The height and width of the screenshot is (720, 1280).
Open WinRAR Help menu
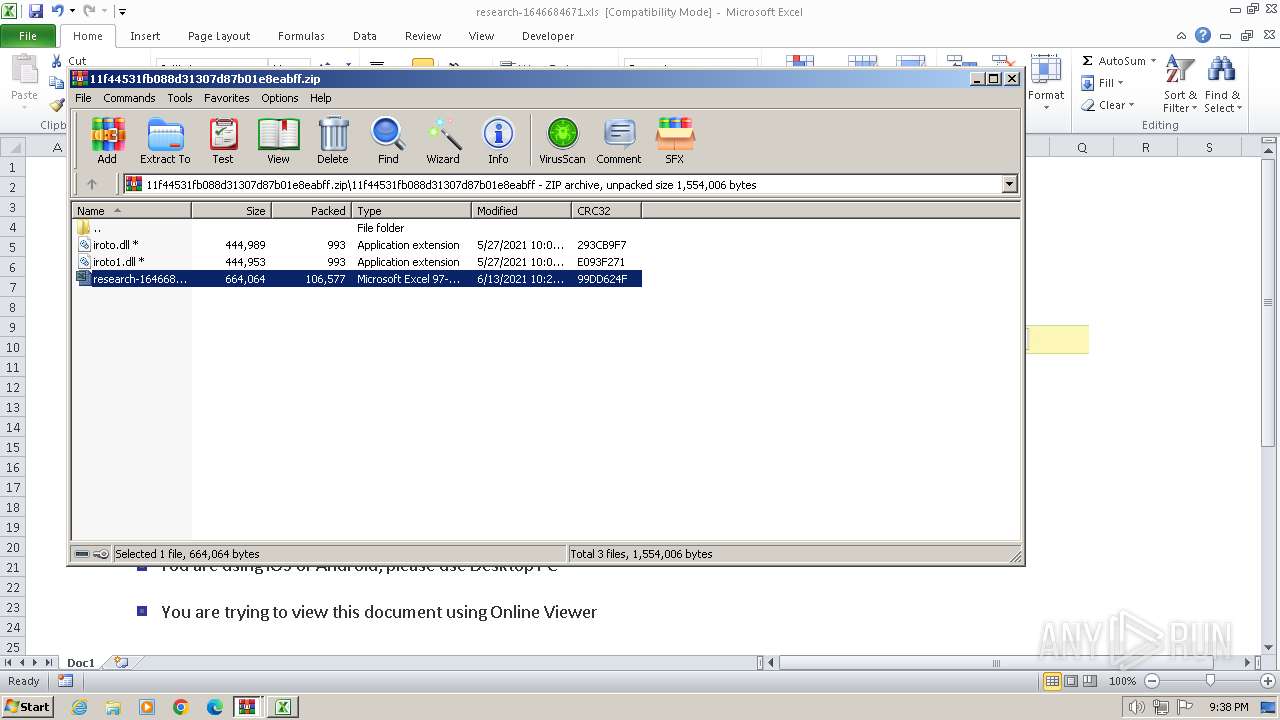pos(321,98)
